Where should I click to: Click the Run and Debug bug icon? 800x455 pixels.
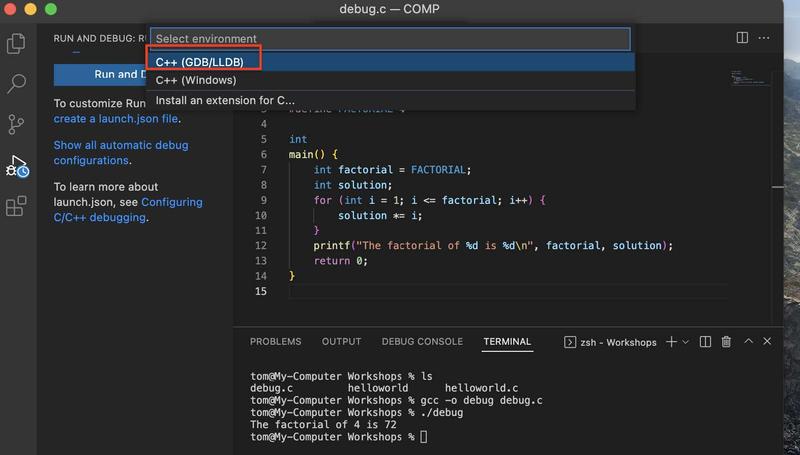pos(17,166)
